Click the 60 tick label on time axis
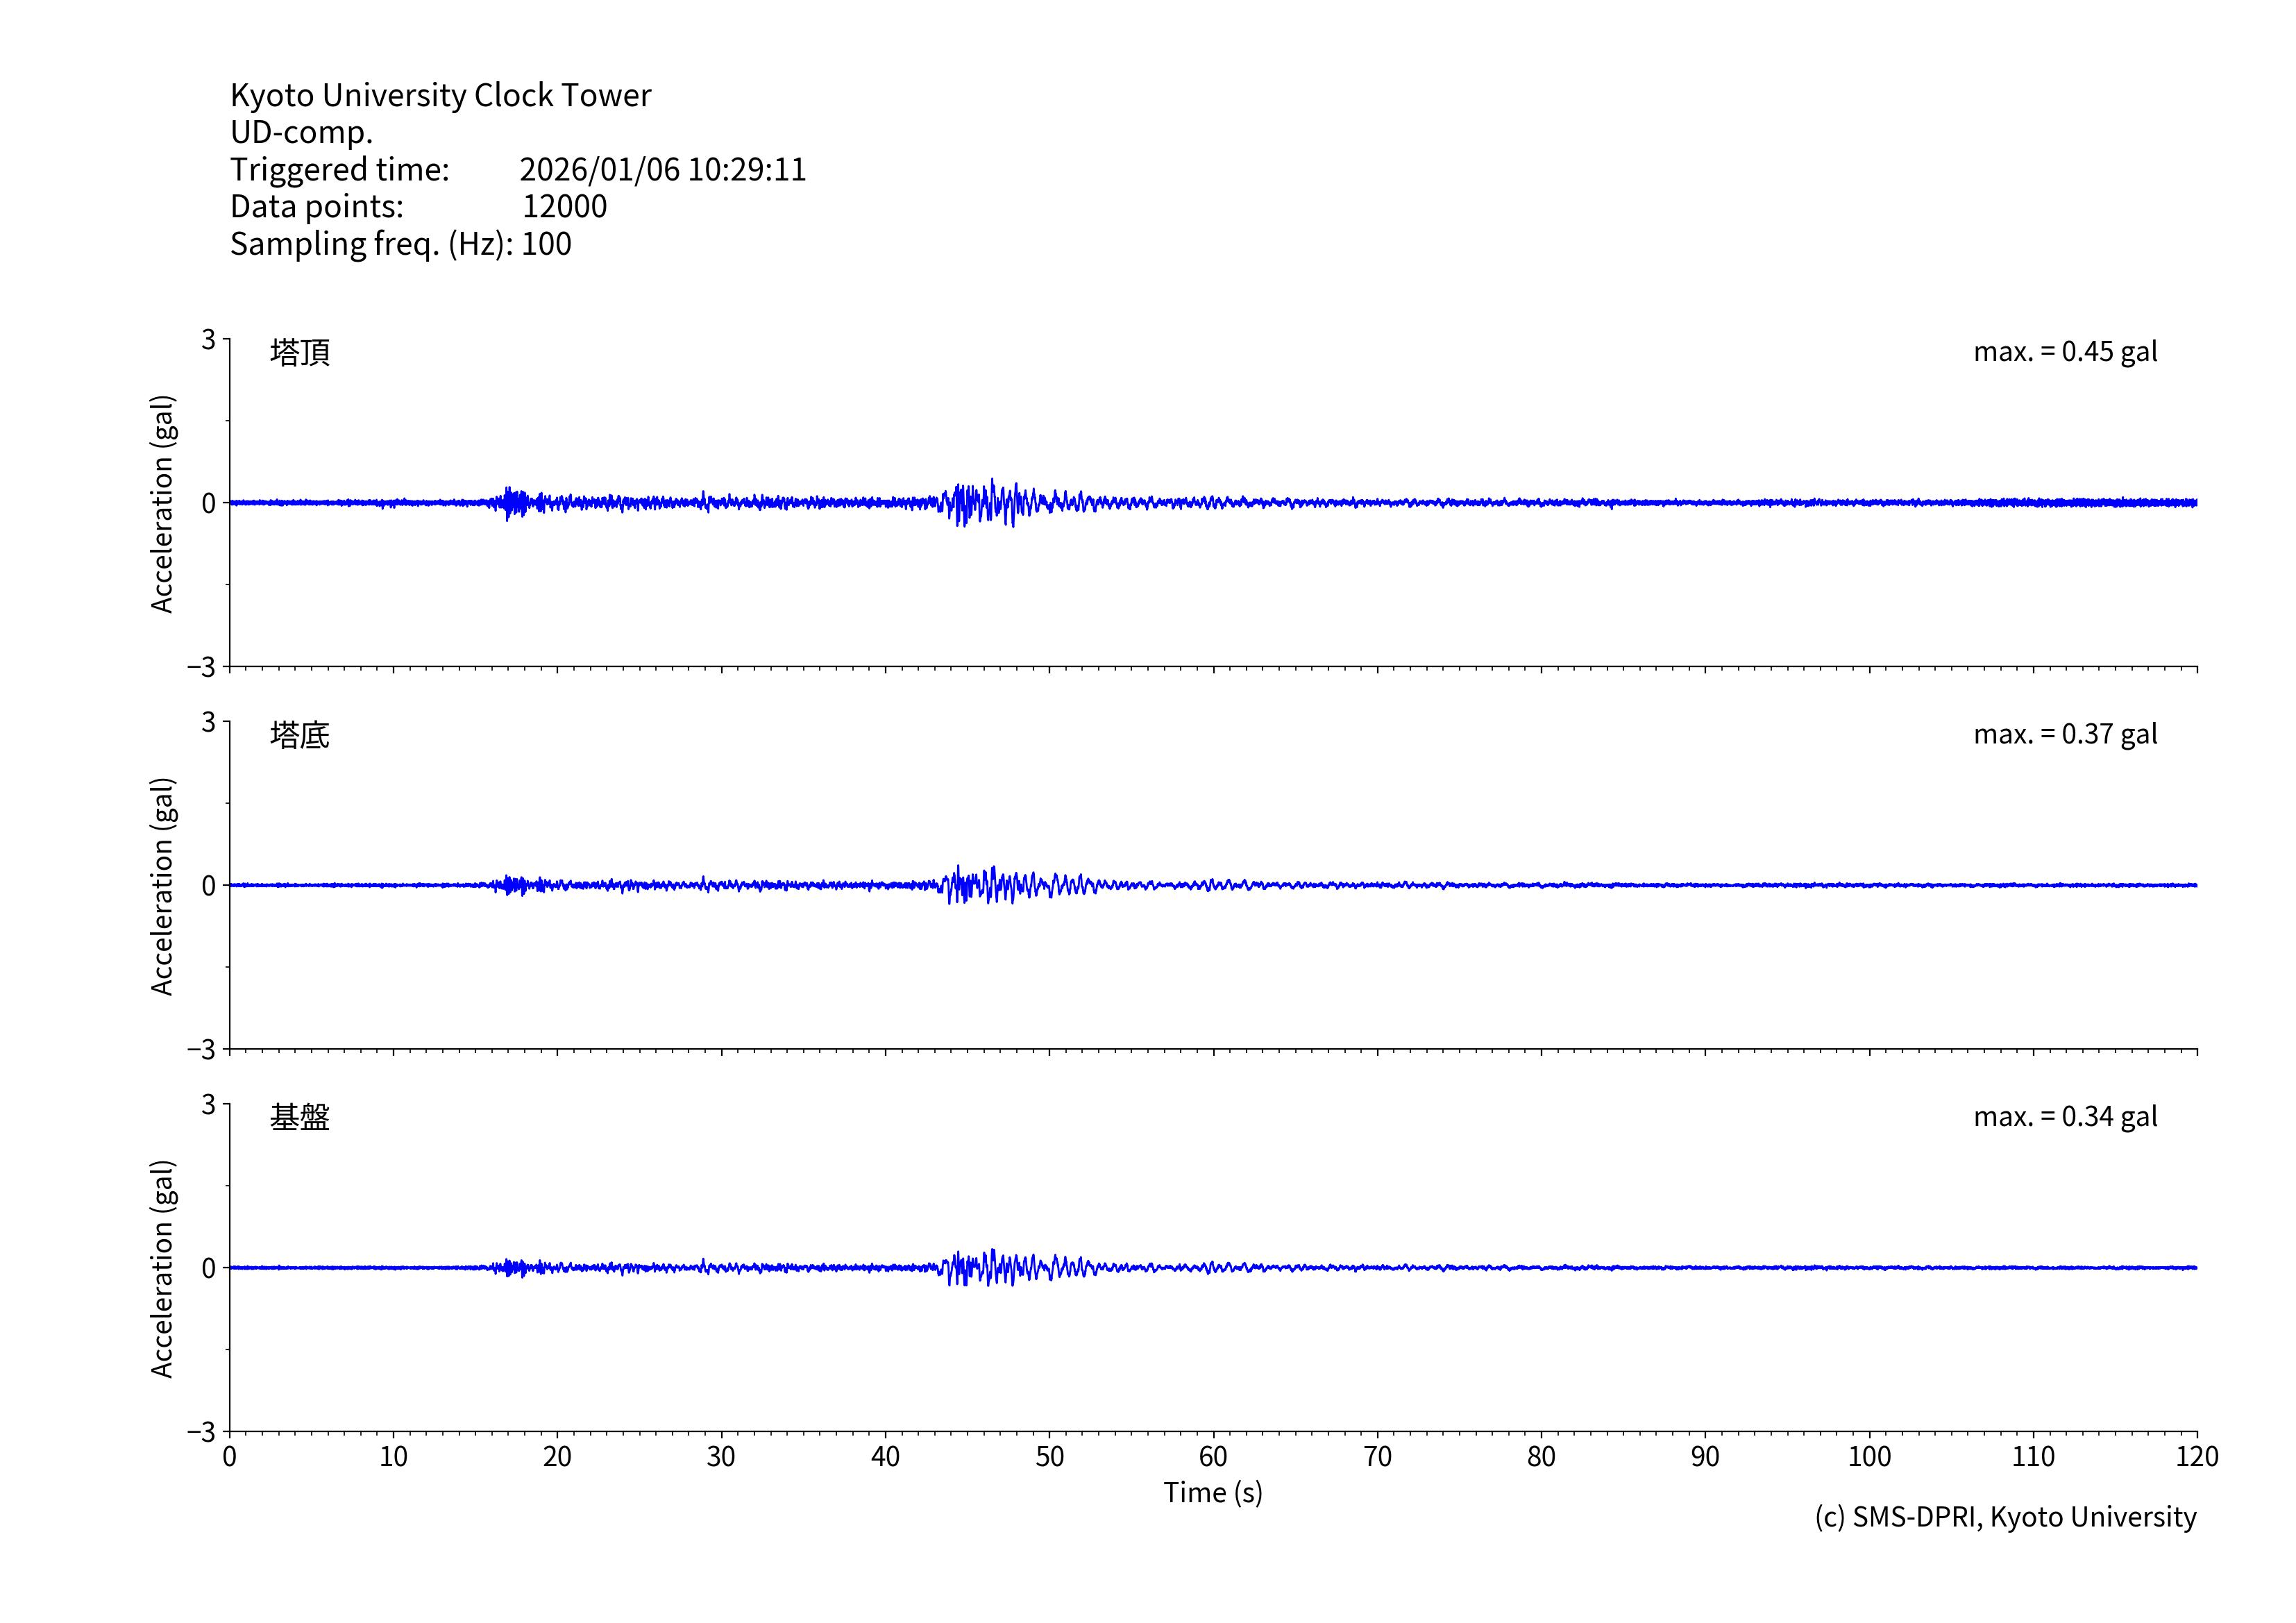Viewport: 2296px width, 1623px height. (x=1212, y=1456)
